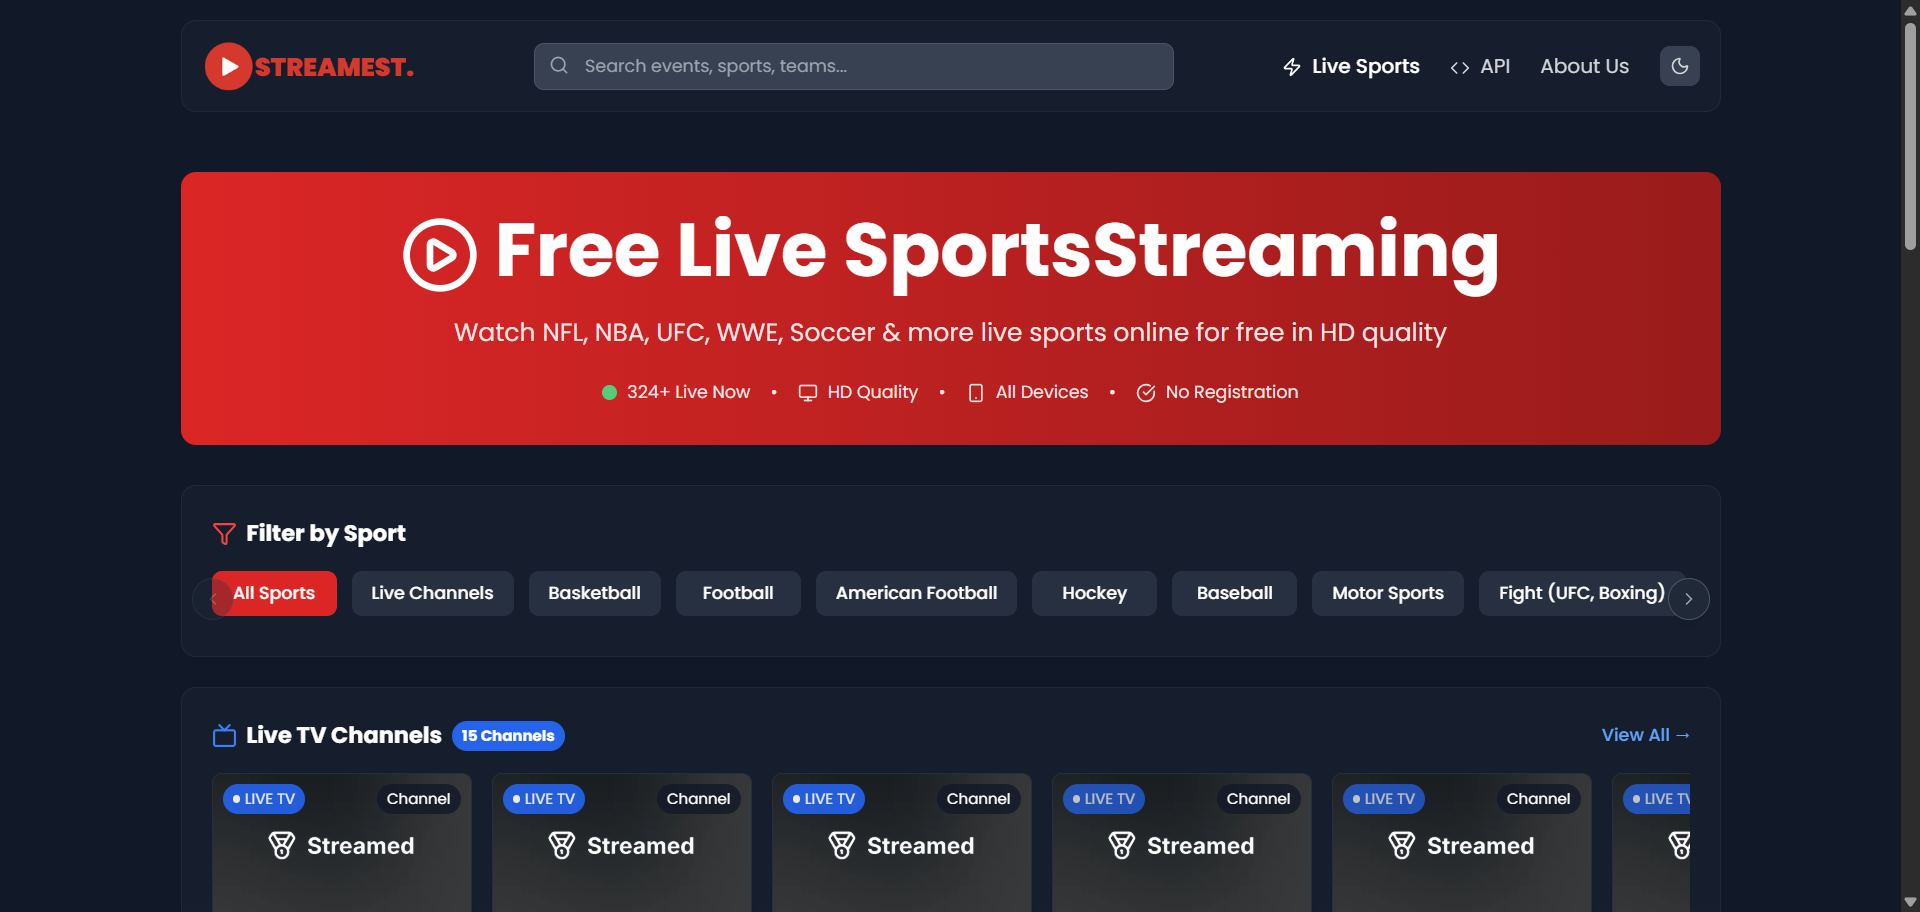Image resolution: width=1920 pixels, height=912 pixels.
Task: Click the No Registration checkmark icon
Action: click(1146, 393)
